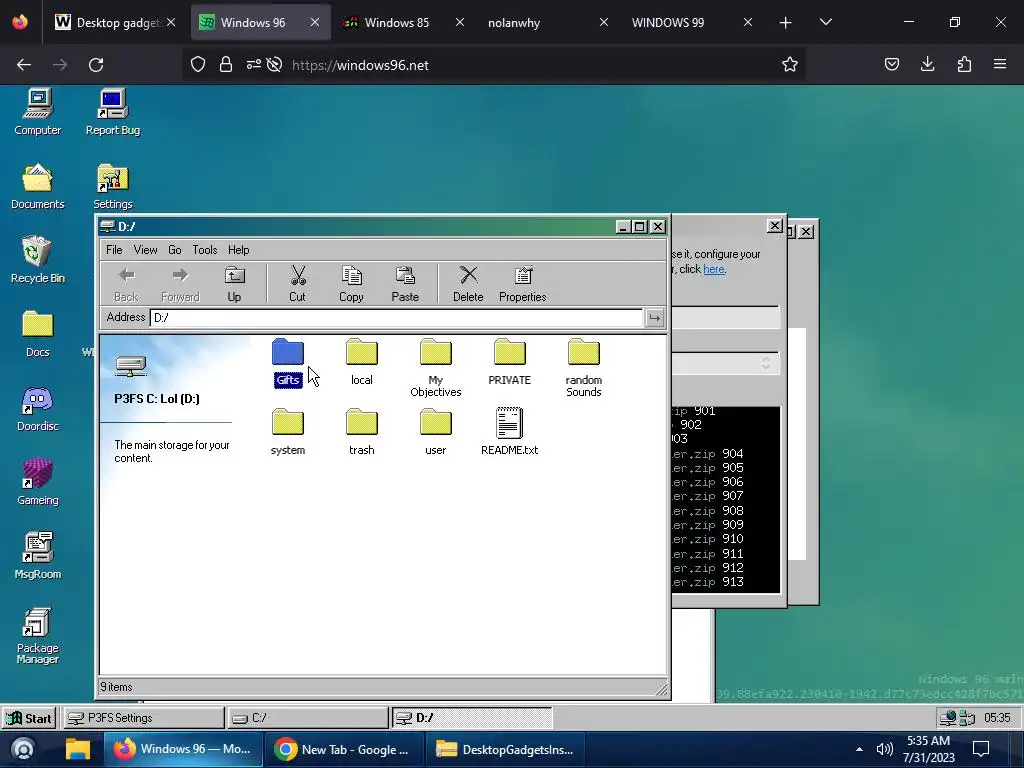The image size is (1024, 768).
Task: Switch to C:/ taskbar window
Action: [x=308, y=718]
